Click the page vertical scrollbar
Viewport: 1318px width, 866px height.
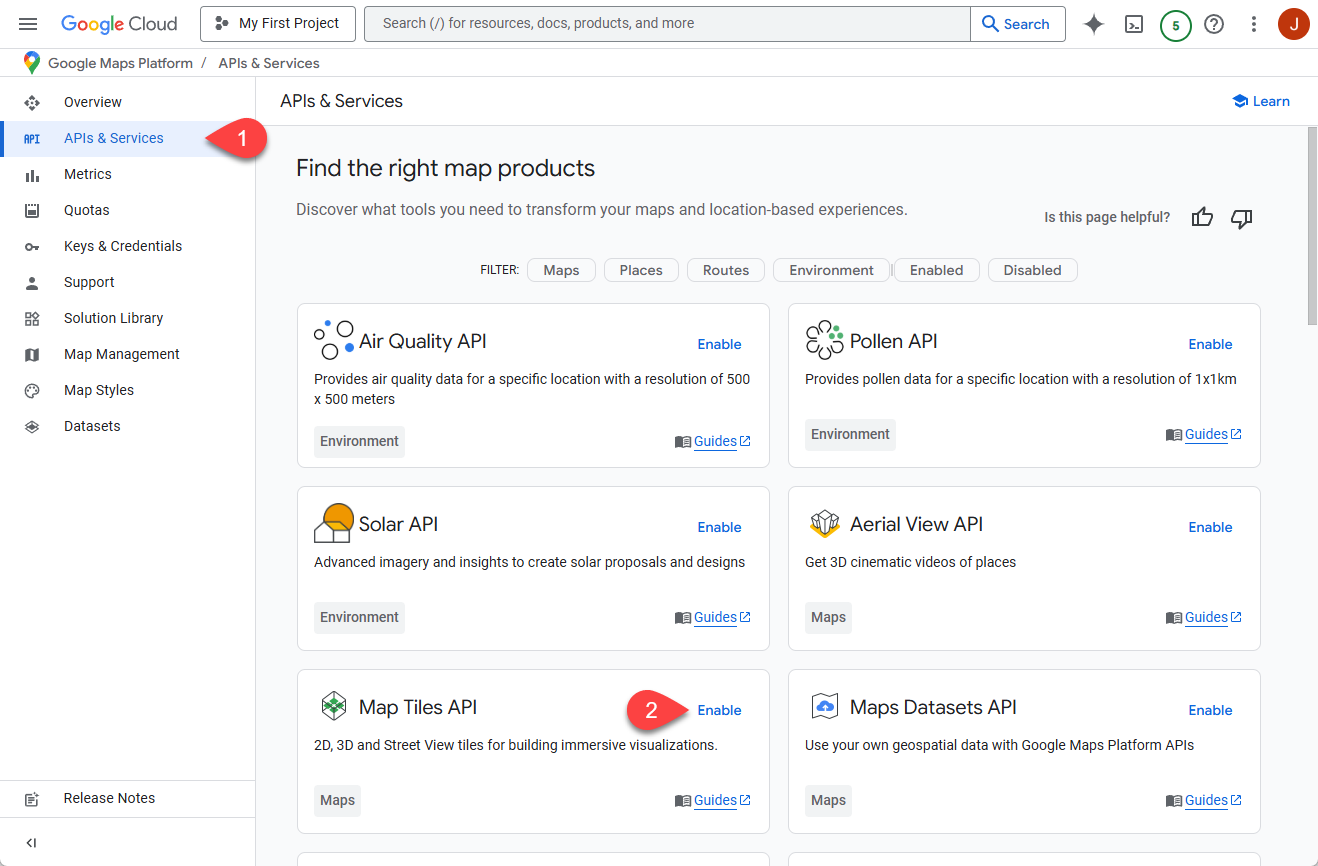click(x=1312, y=225)
